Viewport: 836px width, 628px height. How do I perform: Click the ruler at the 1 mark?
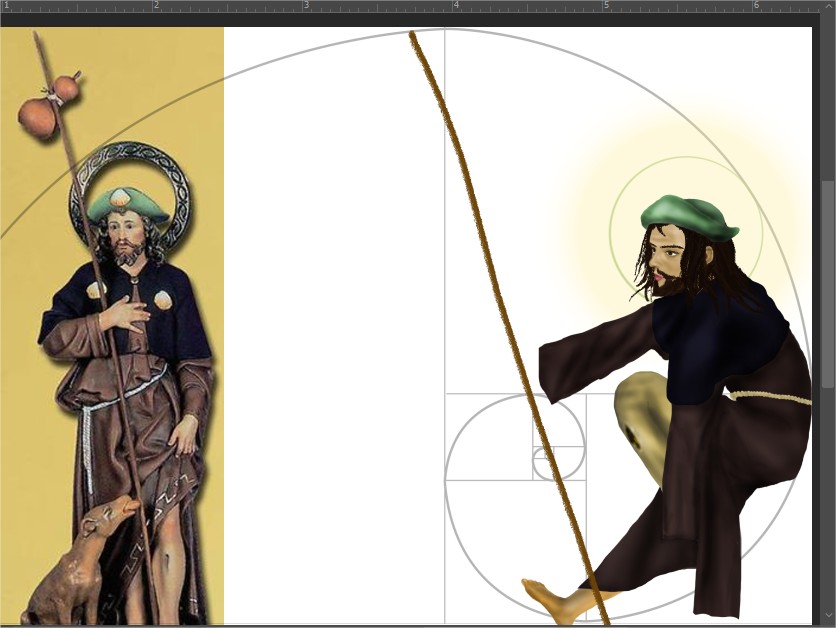coord(6,6)
